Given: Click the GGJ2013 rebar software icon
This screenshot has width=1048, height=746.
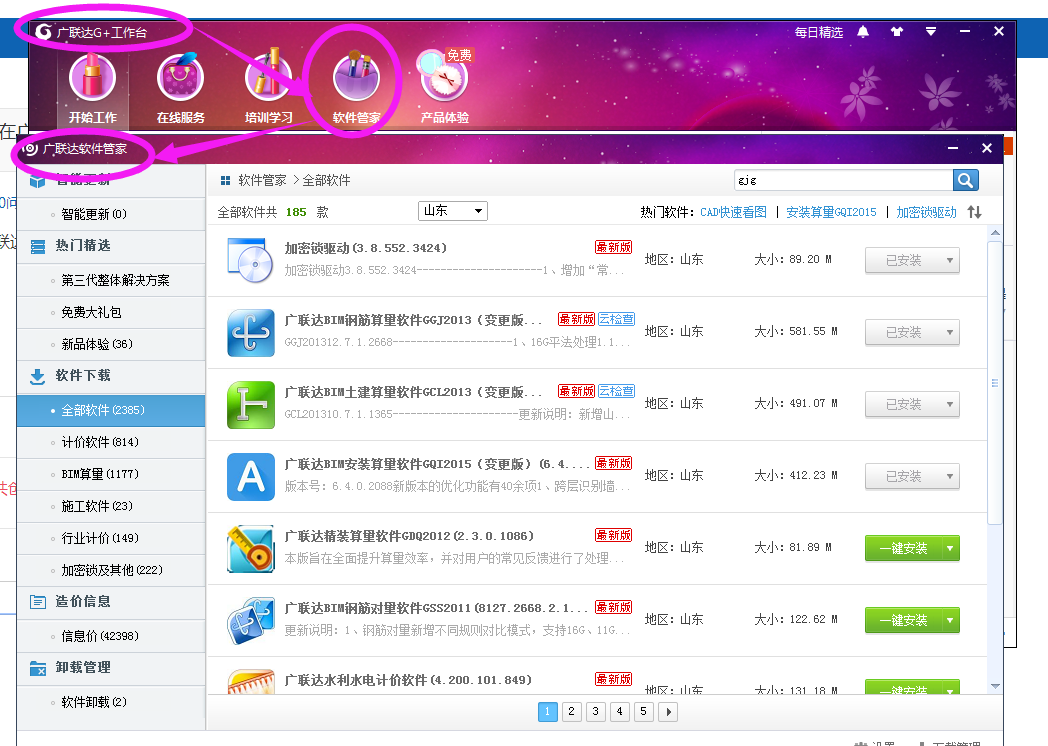Looking at the screenshot, I should point(251,332).
